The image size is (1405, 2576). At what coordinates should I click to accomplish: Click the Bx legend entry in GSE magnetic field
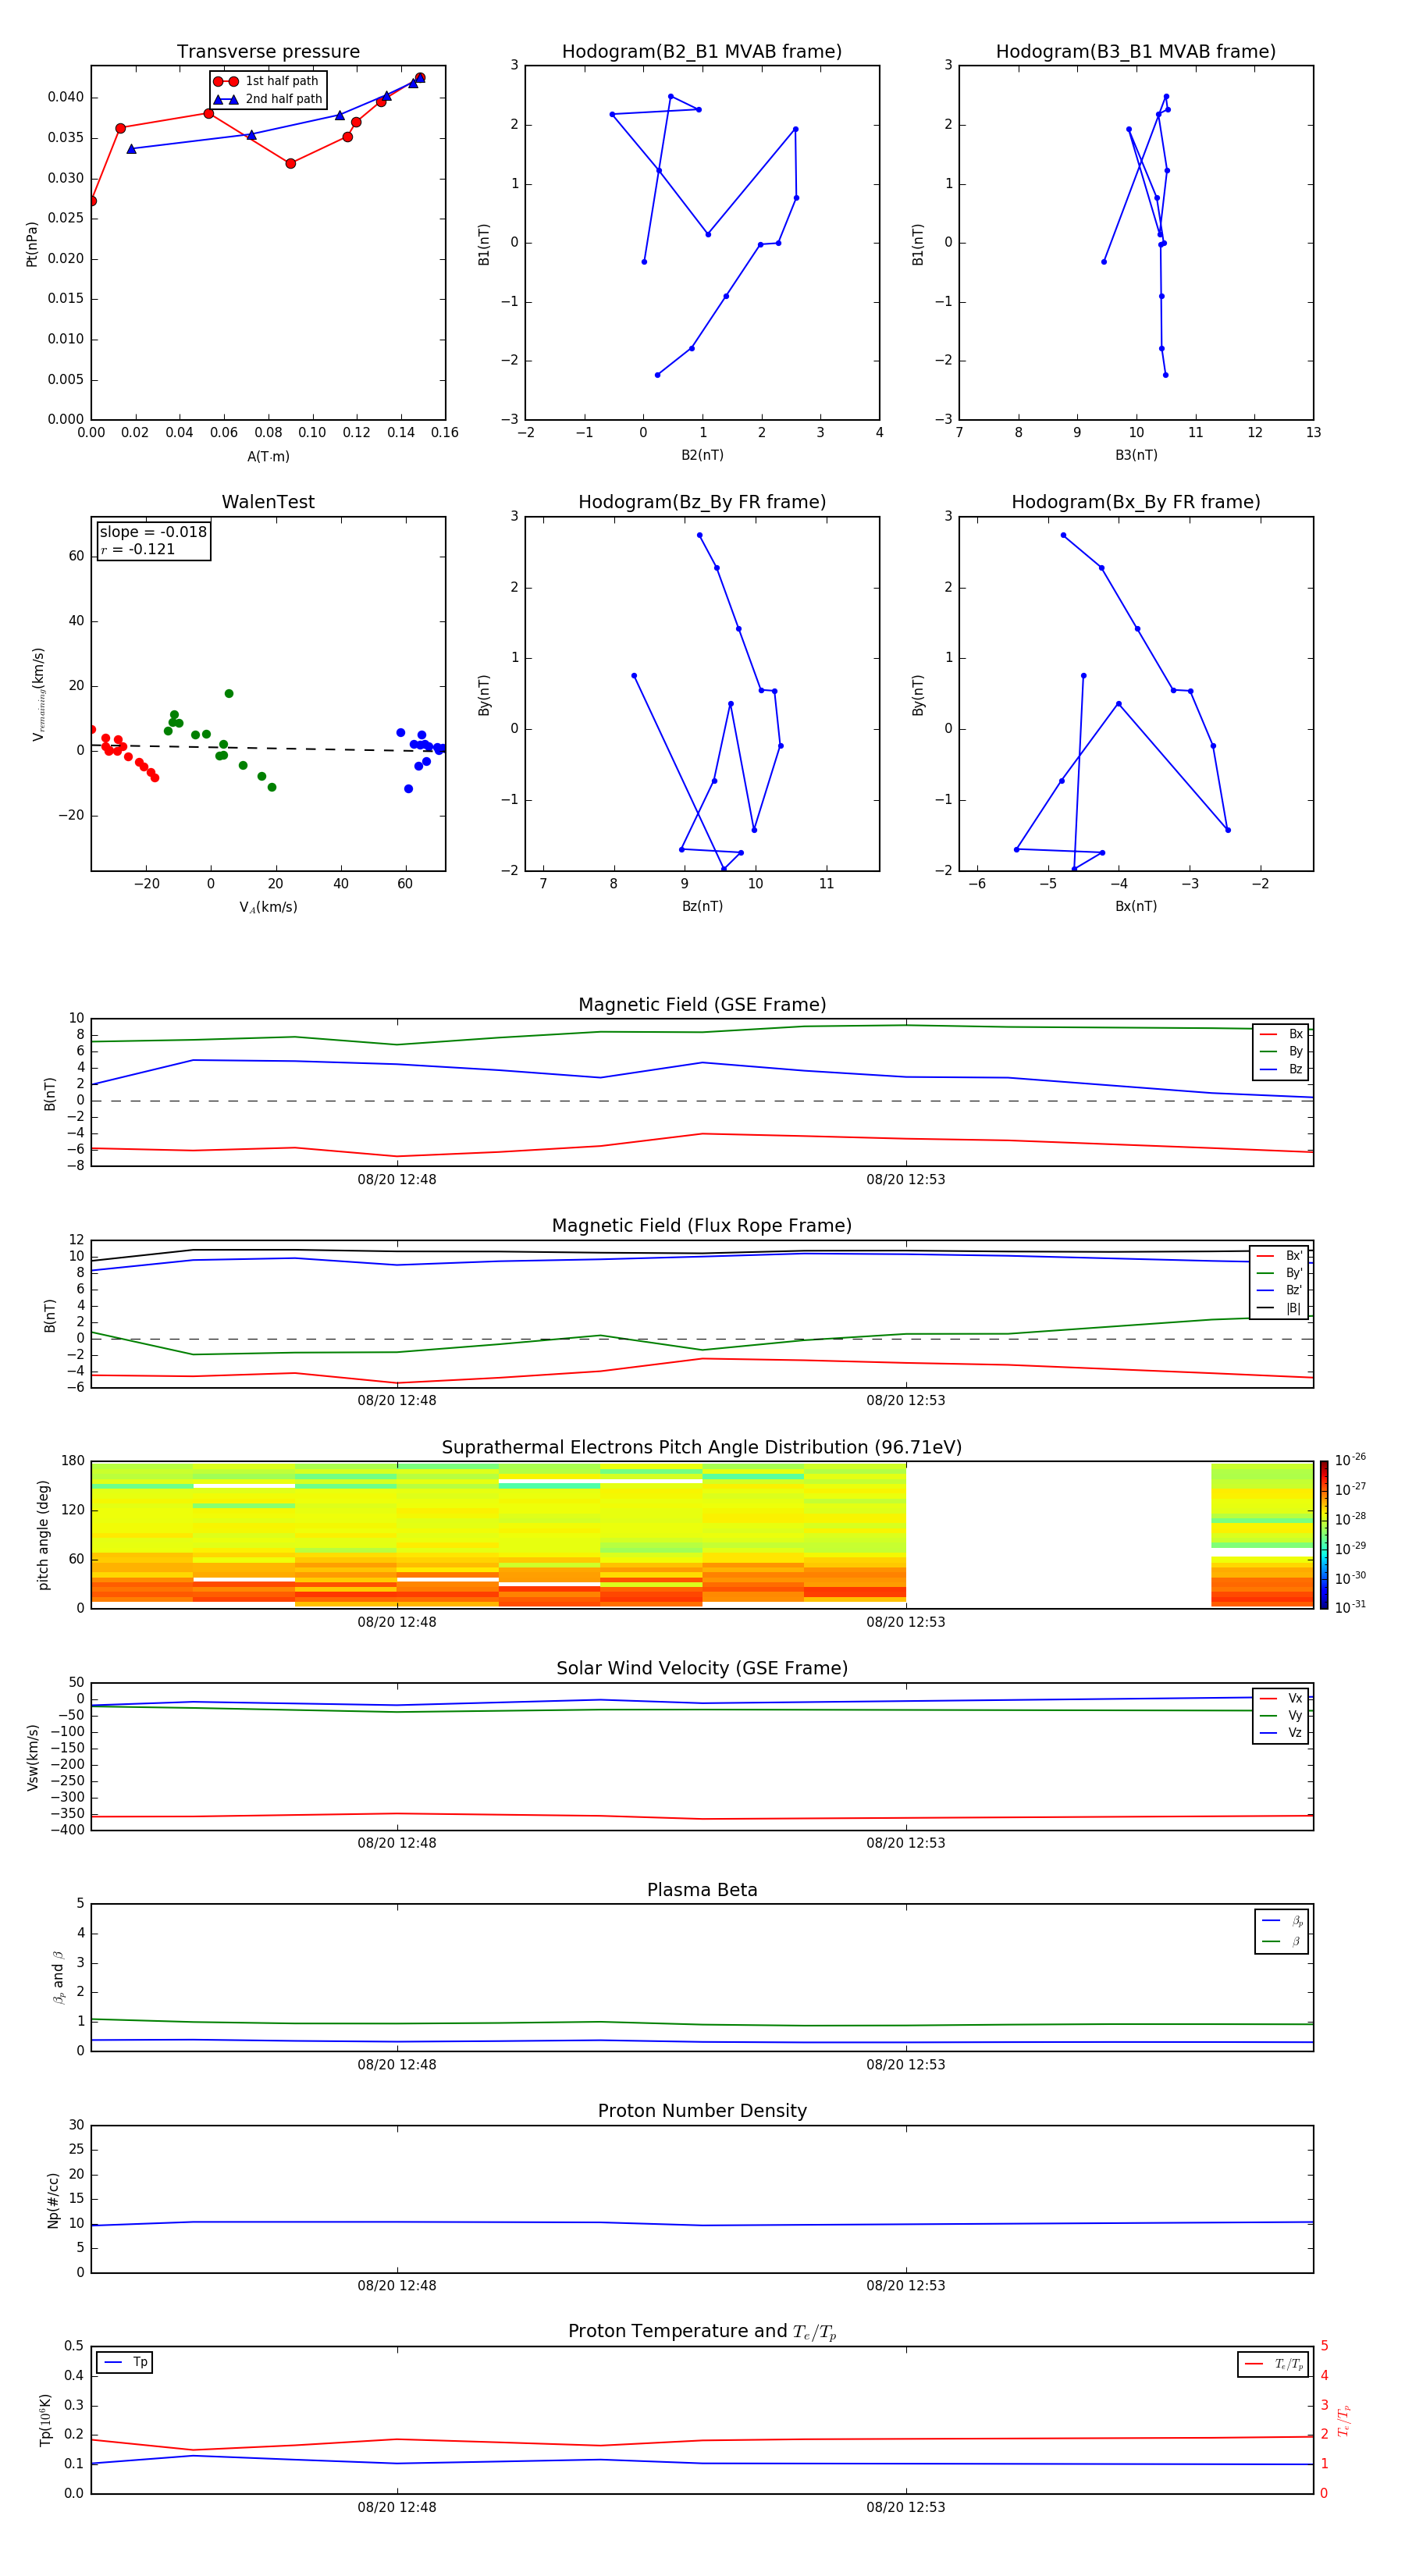1281,1034
